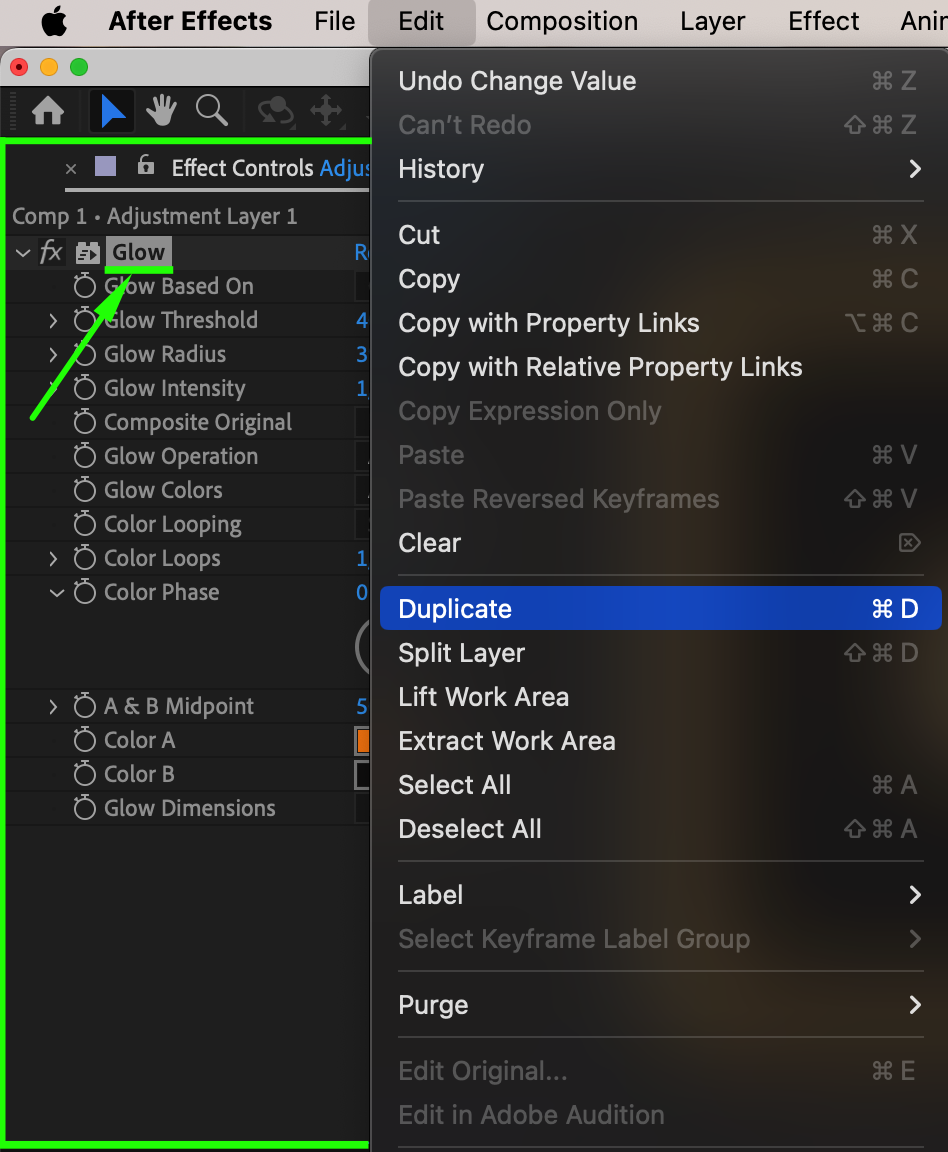Toggle the Effect Controls panel lock
This screenshot has height=1152, width=948.
pos(146,165)
